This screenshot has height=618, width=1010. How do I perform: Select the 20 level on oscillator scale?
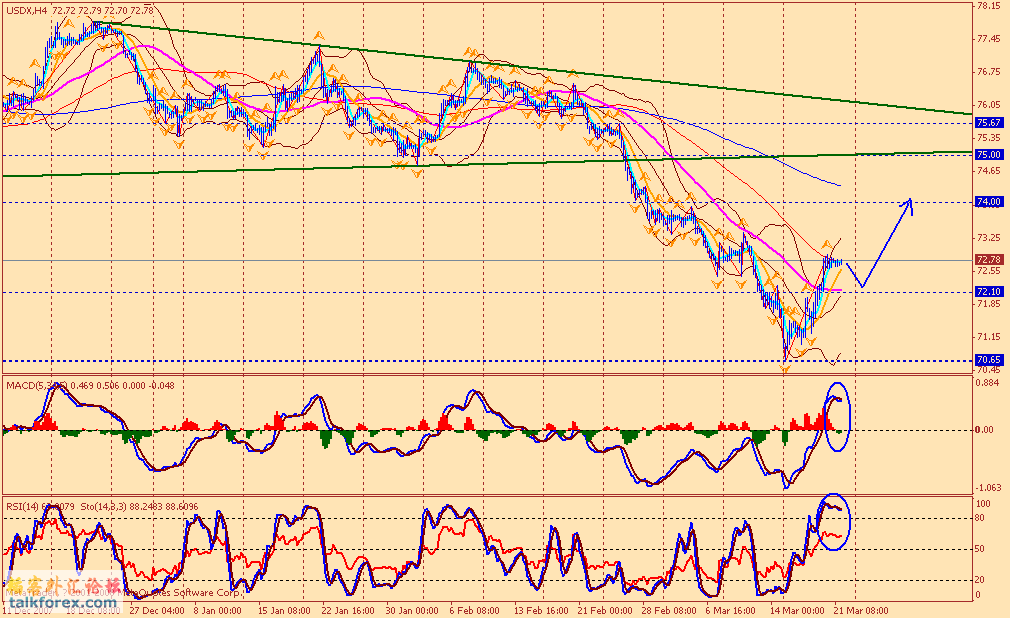[x=980, y=580]
